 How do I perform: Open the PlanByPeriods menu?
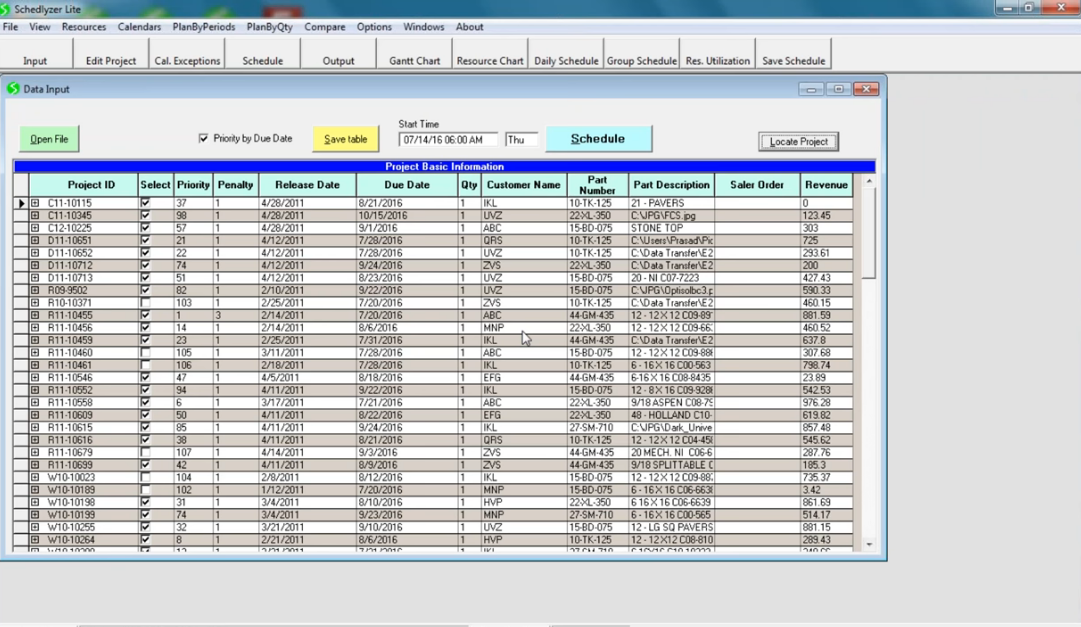(x=204, y=27)
